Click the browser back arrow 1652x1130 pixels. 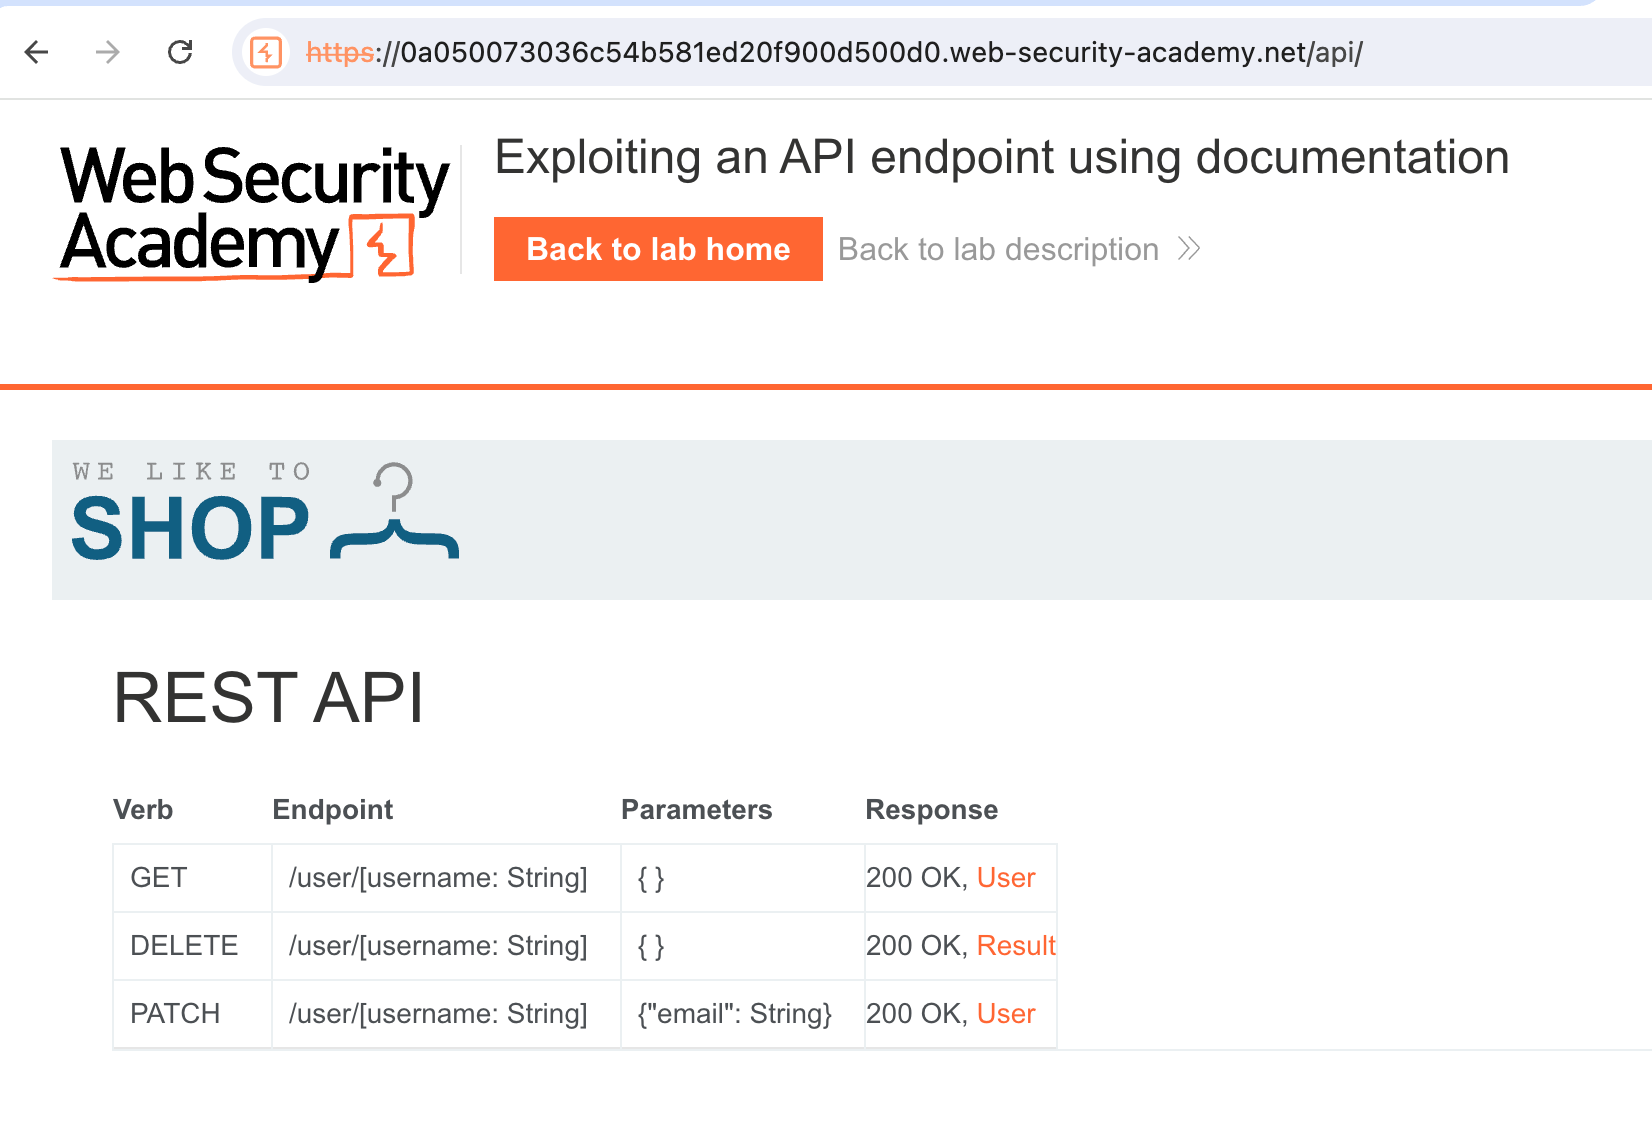click(x=37, y=52)
